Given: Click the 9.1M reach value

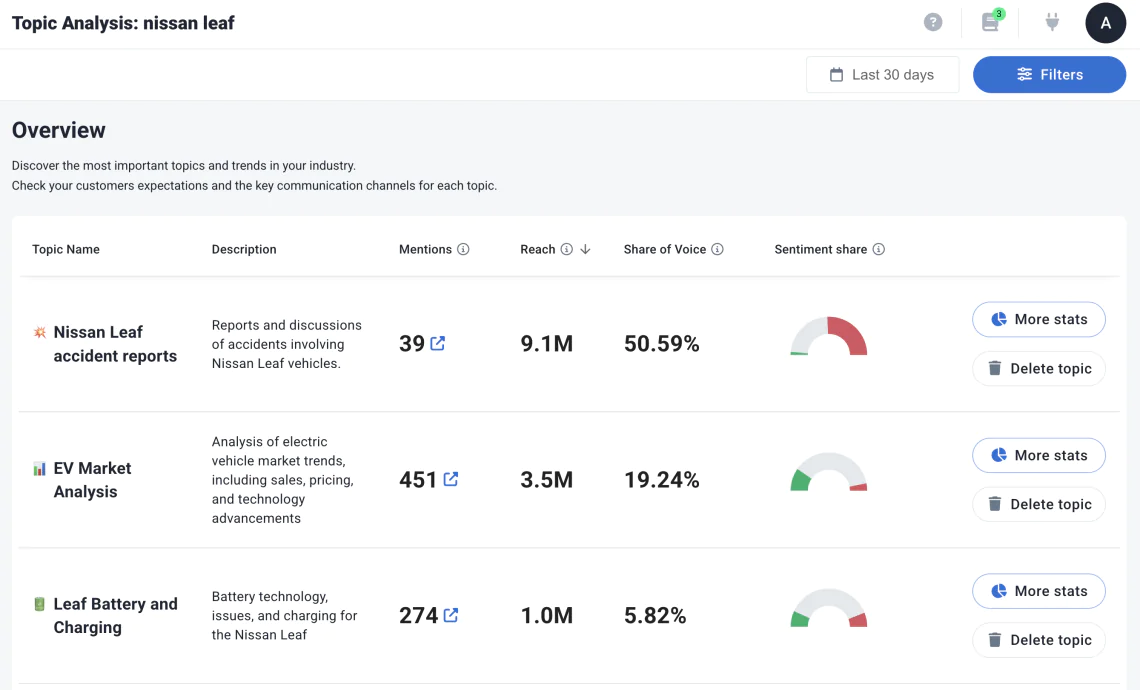Looking at the screenshot, I should coord(547,343).
